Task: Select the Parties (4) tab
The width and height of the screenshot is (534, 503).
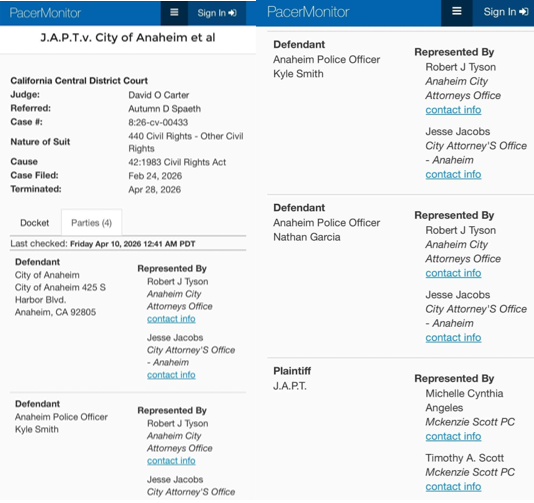Action: [x=91, y=223]
